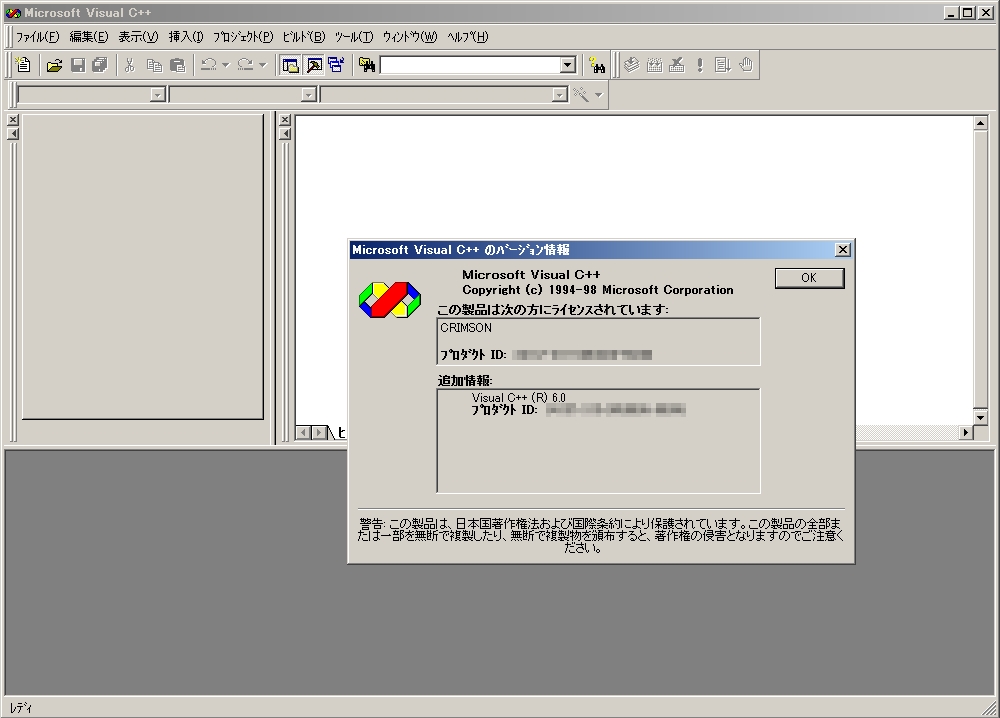Click the Stop Build icon
This screenshot has height=718, width=1000.
pyautogui.click(x=677, y=65)
